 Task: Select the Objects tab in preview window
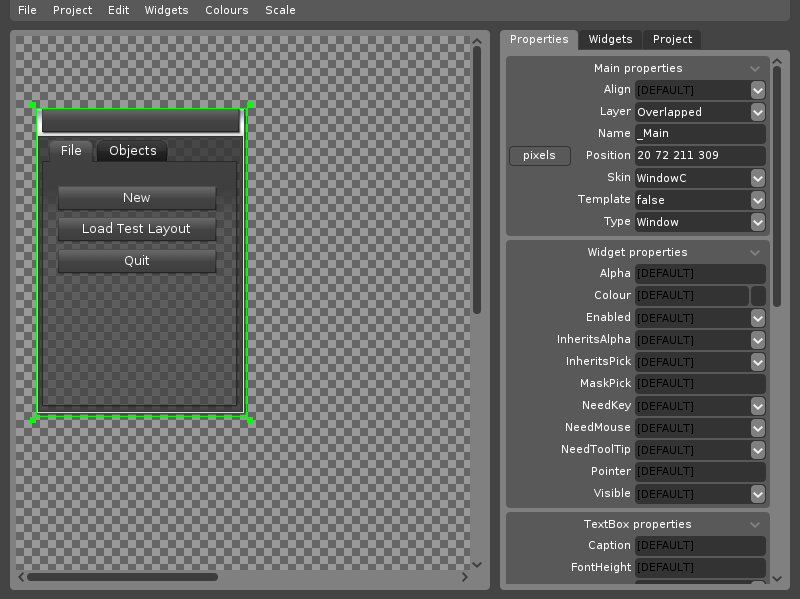click(x=133, y=151)
